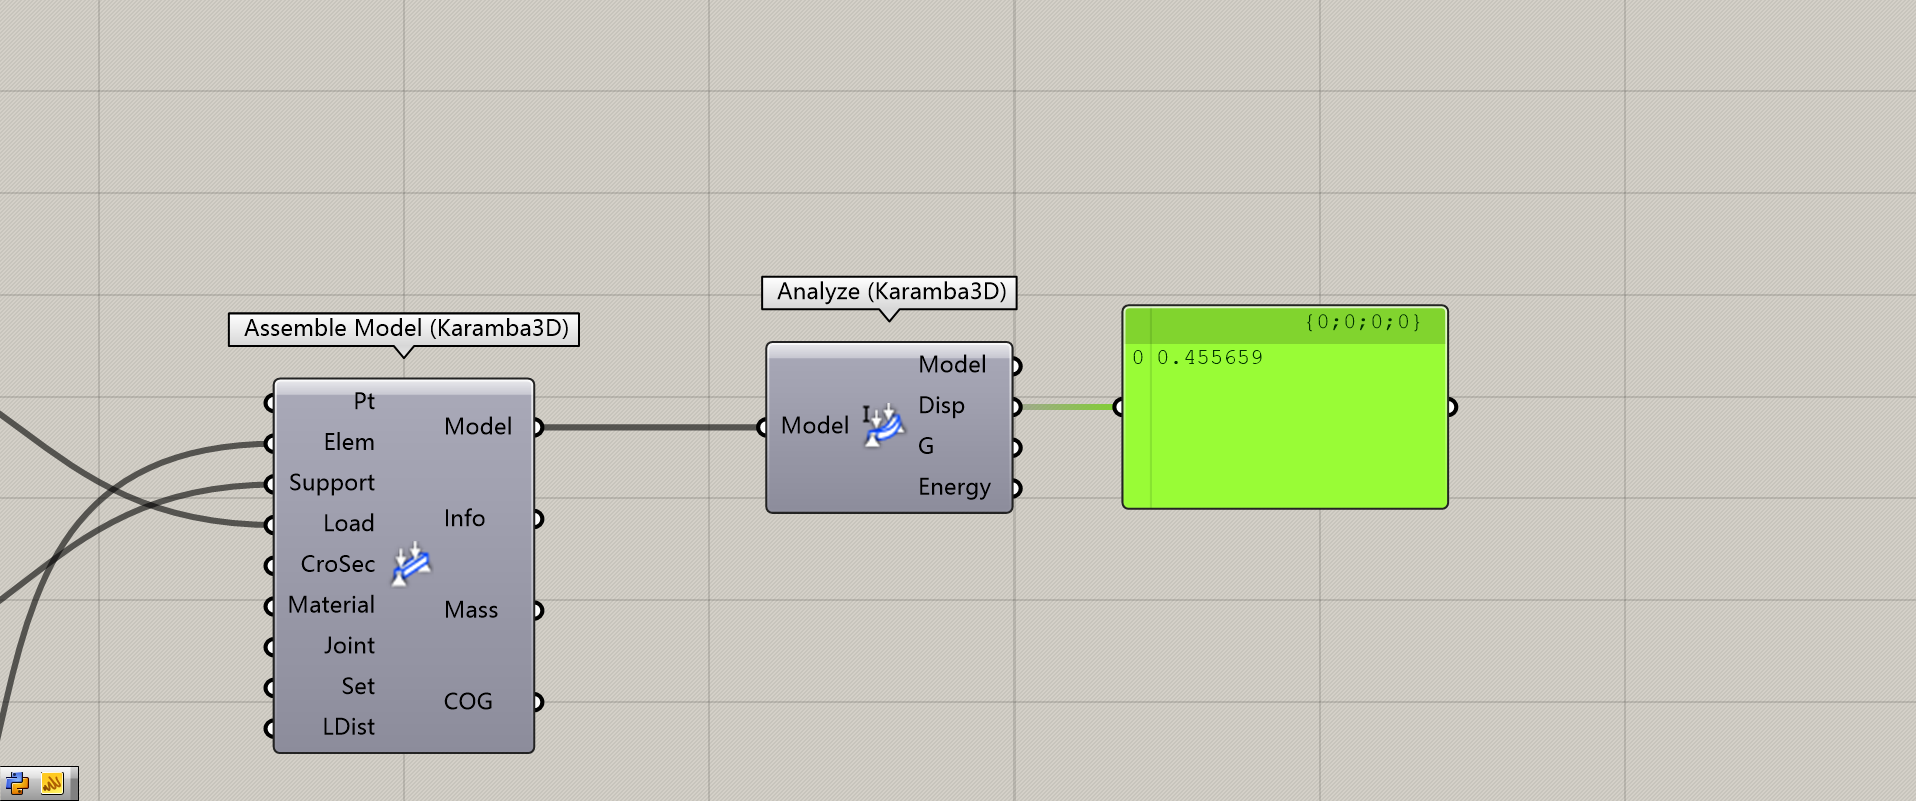Select the Pt input on Assemble Model
This screenshot has width=1916, height=801.
(x=364, y=402)
